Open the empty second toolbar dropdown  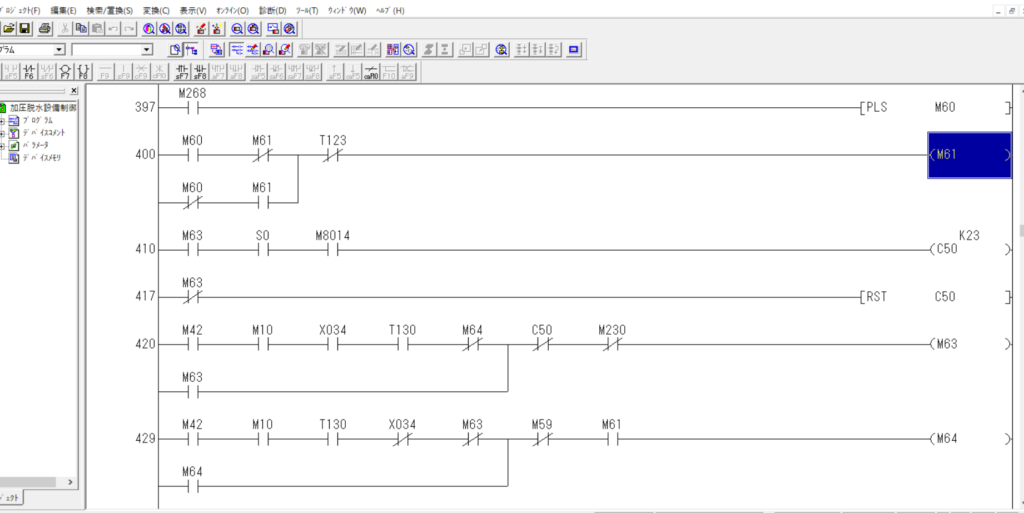pyautogui.click(x=147, y=50)
